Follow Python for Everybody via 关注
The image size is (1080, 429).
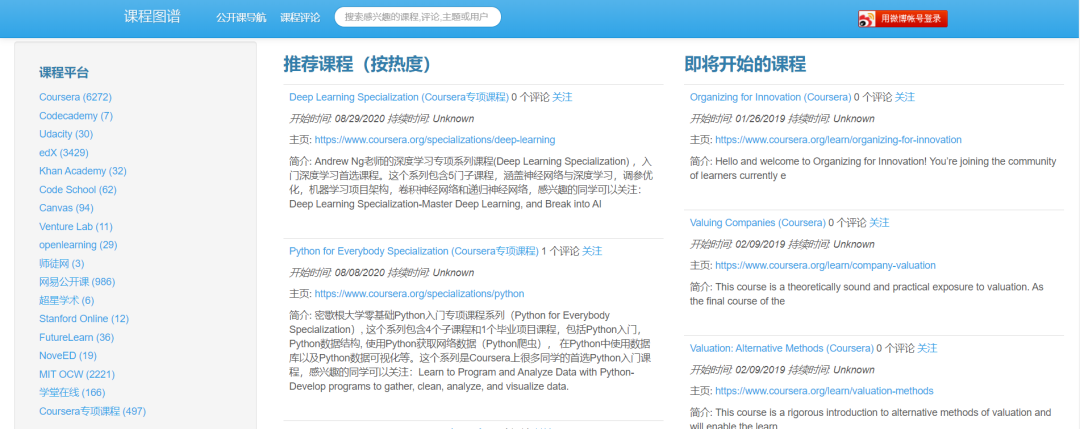click(x=592, y=251)
